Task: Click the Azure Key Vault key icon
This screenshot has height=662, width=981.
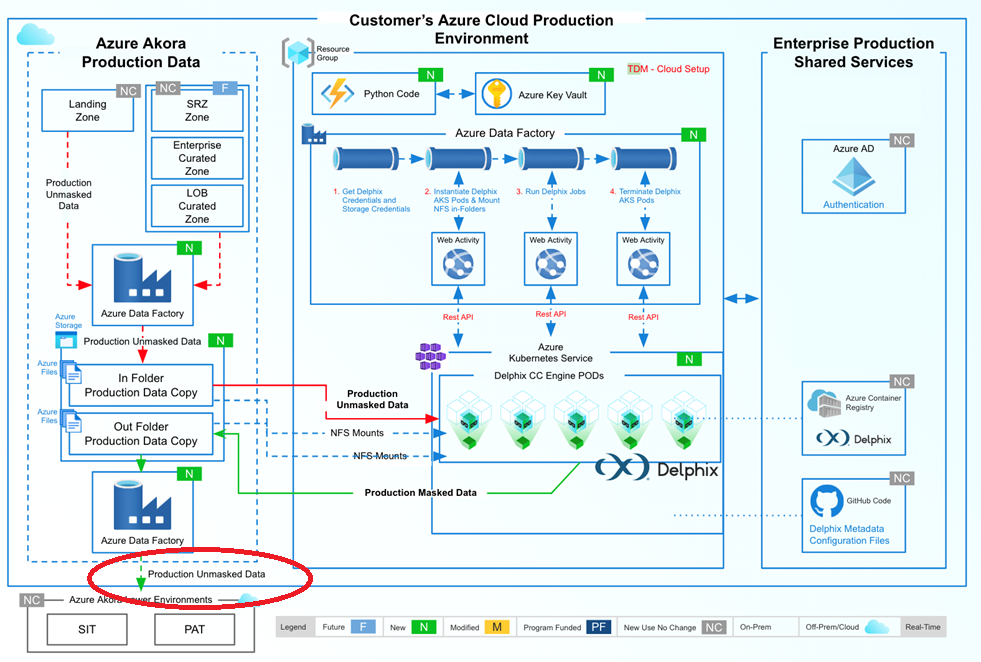Action: click(497, 94)
